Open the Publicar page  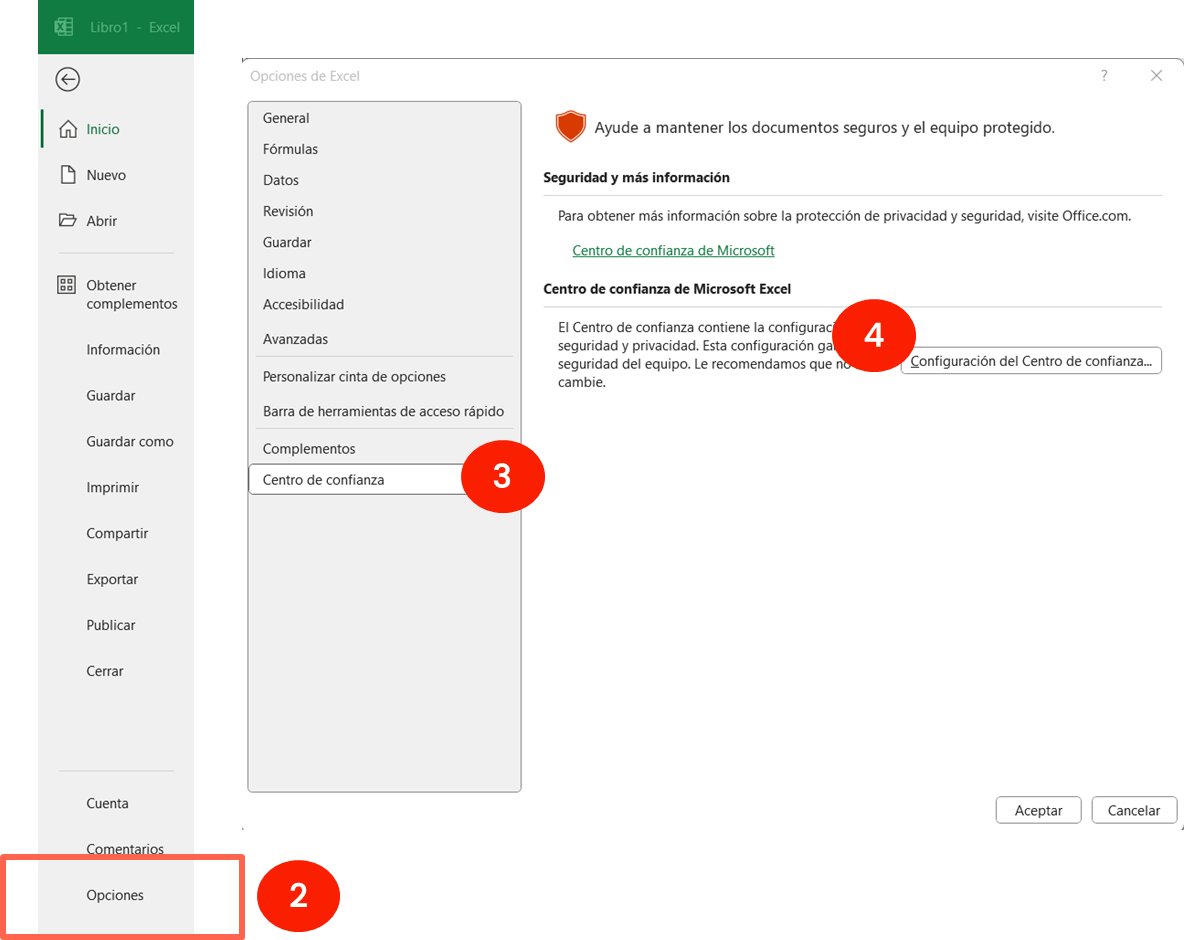tap(111, 625)
